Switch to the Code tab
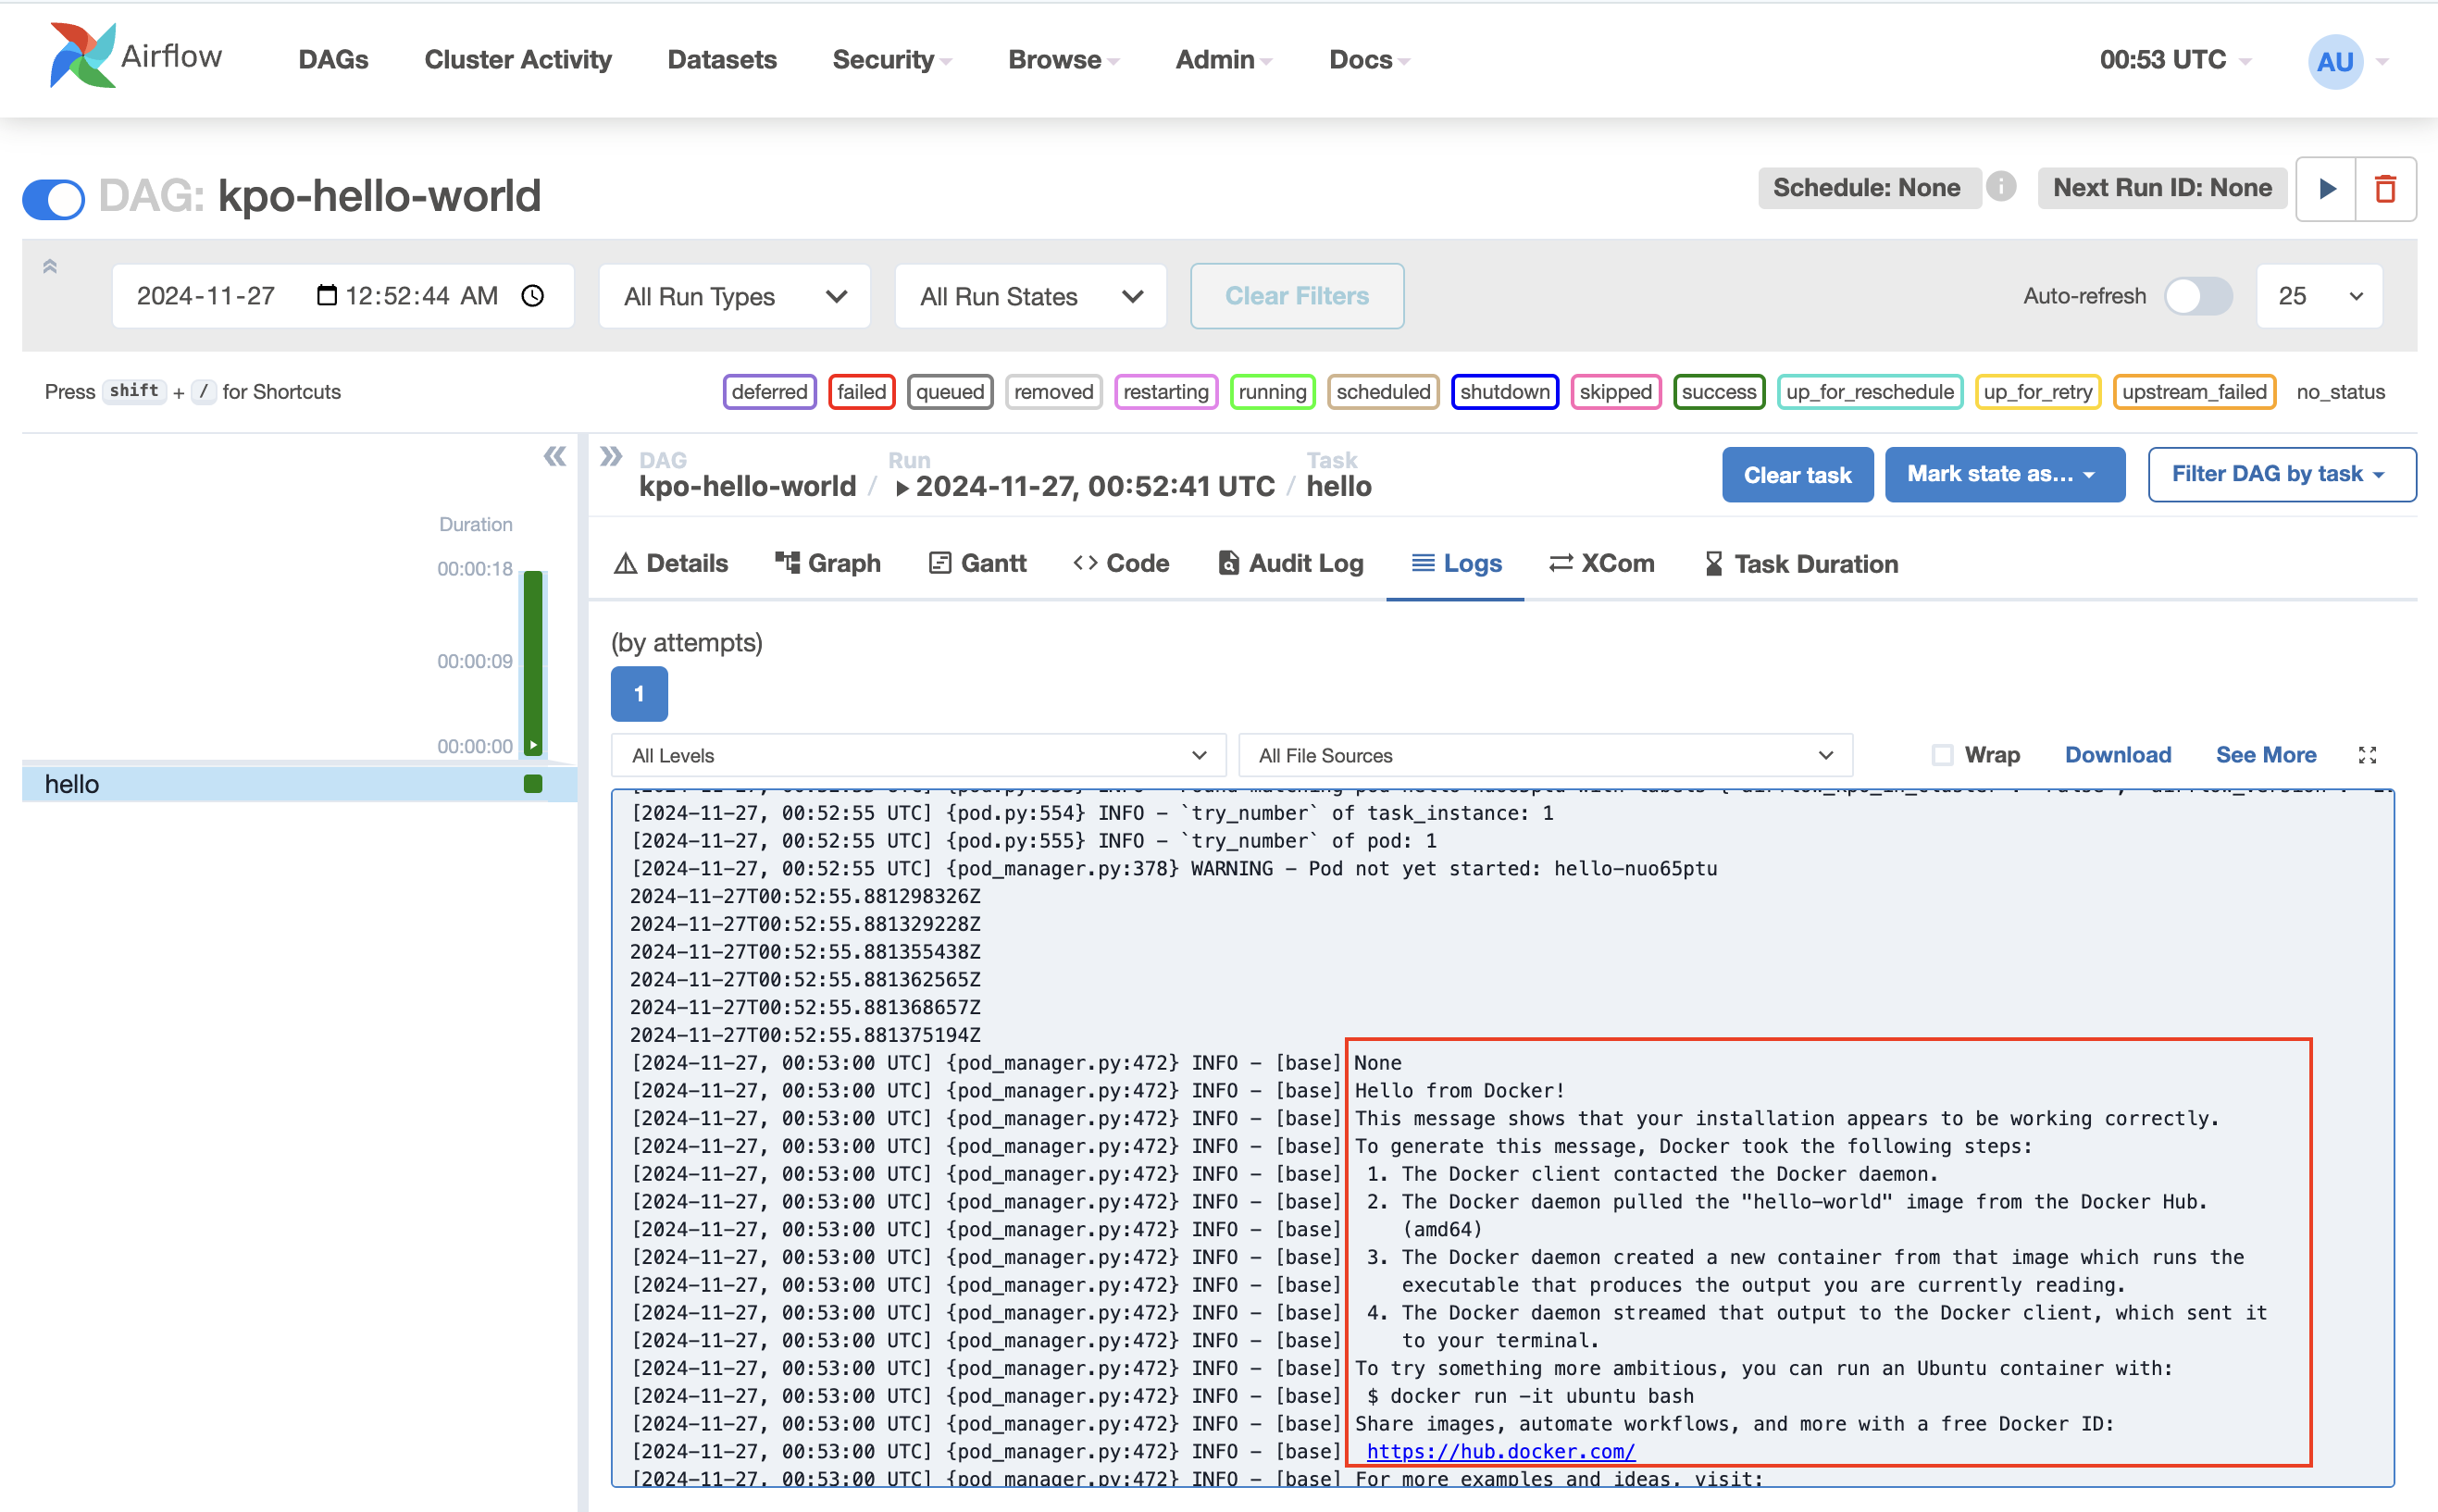Screen dimensions: 2438x1512 [x=1121, y=563]
